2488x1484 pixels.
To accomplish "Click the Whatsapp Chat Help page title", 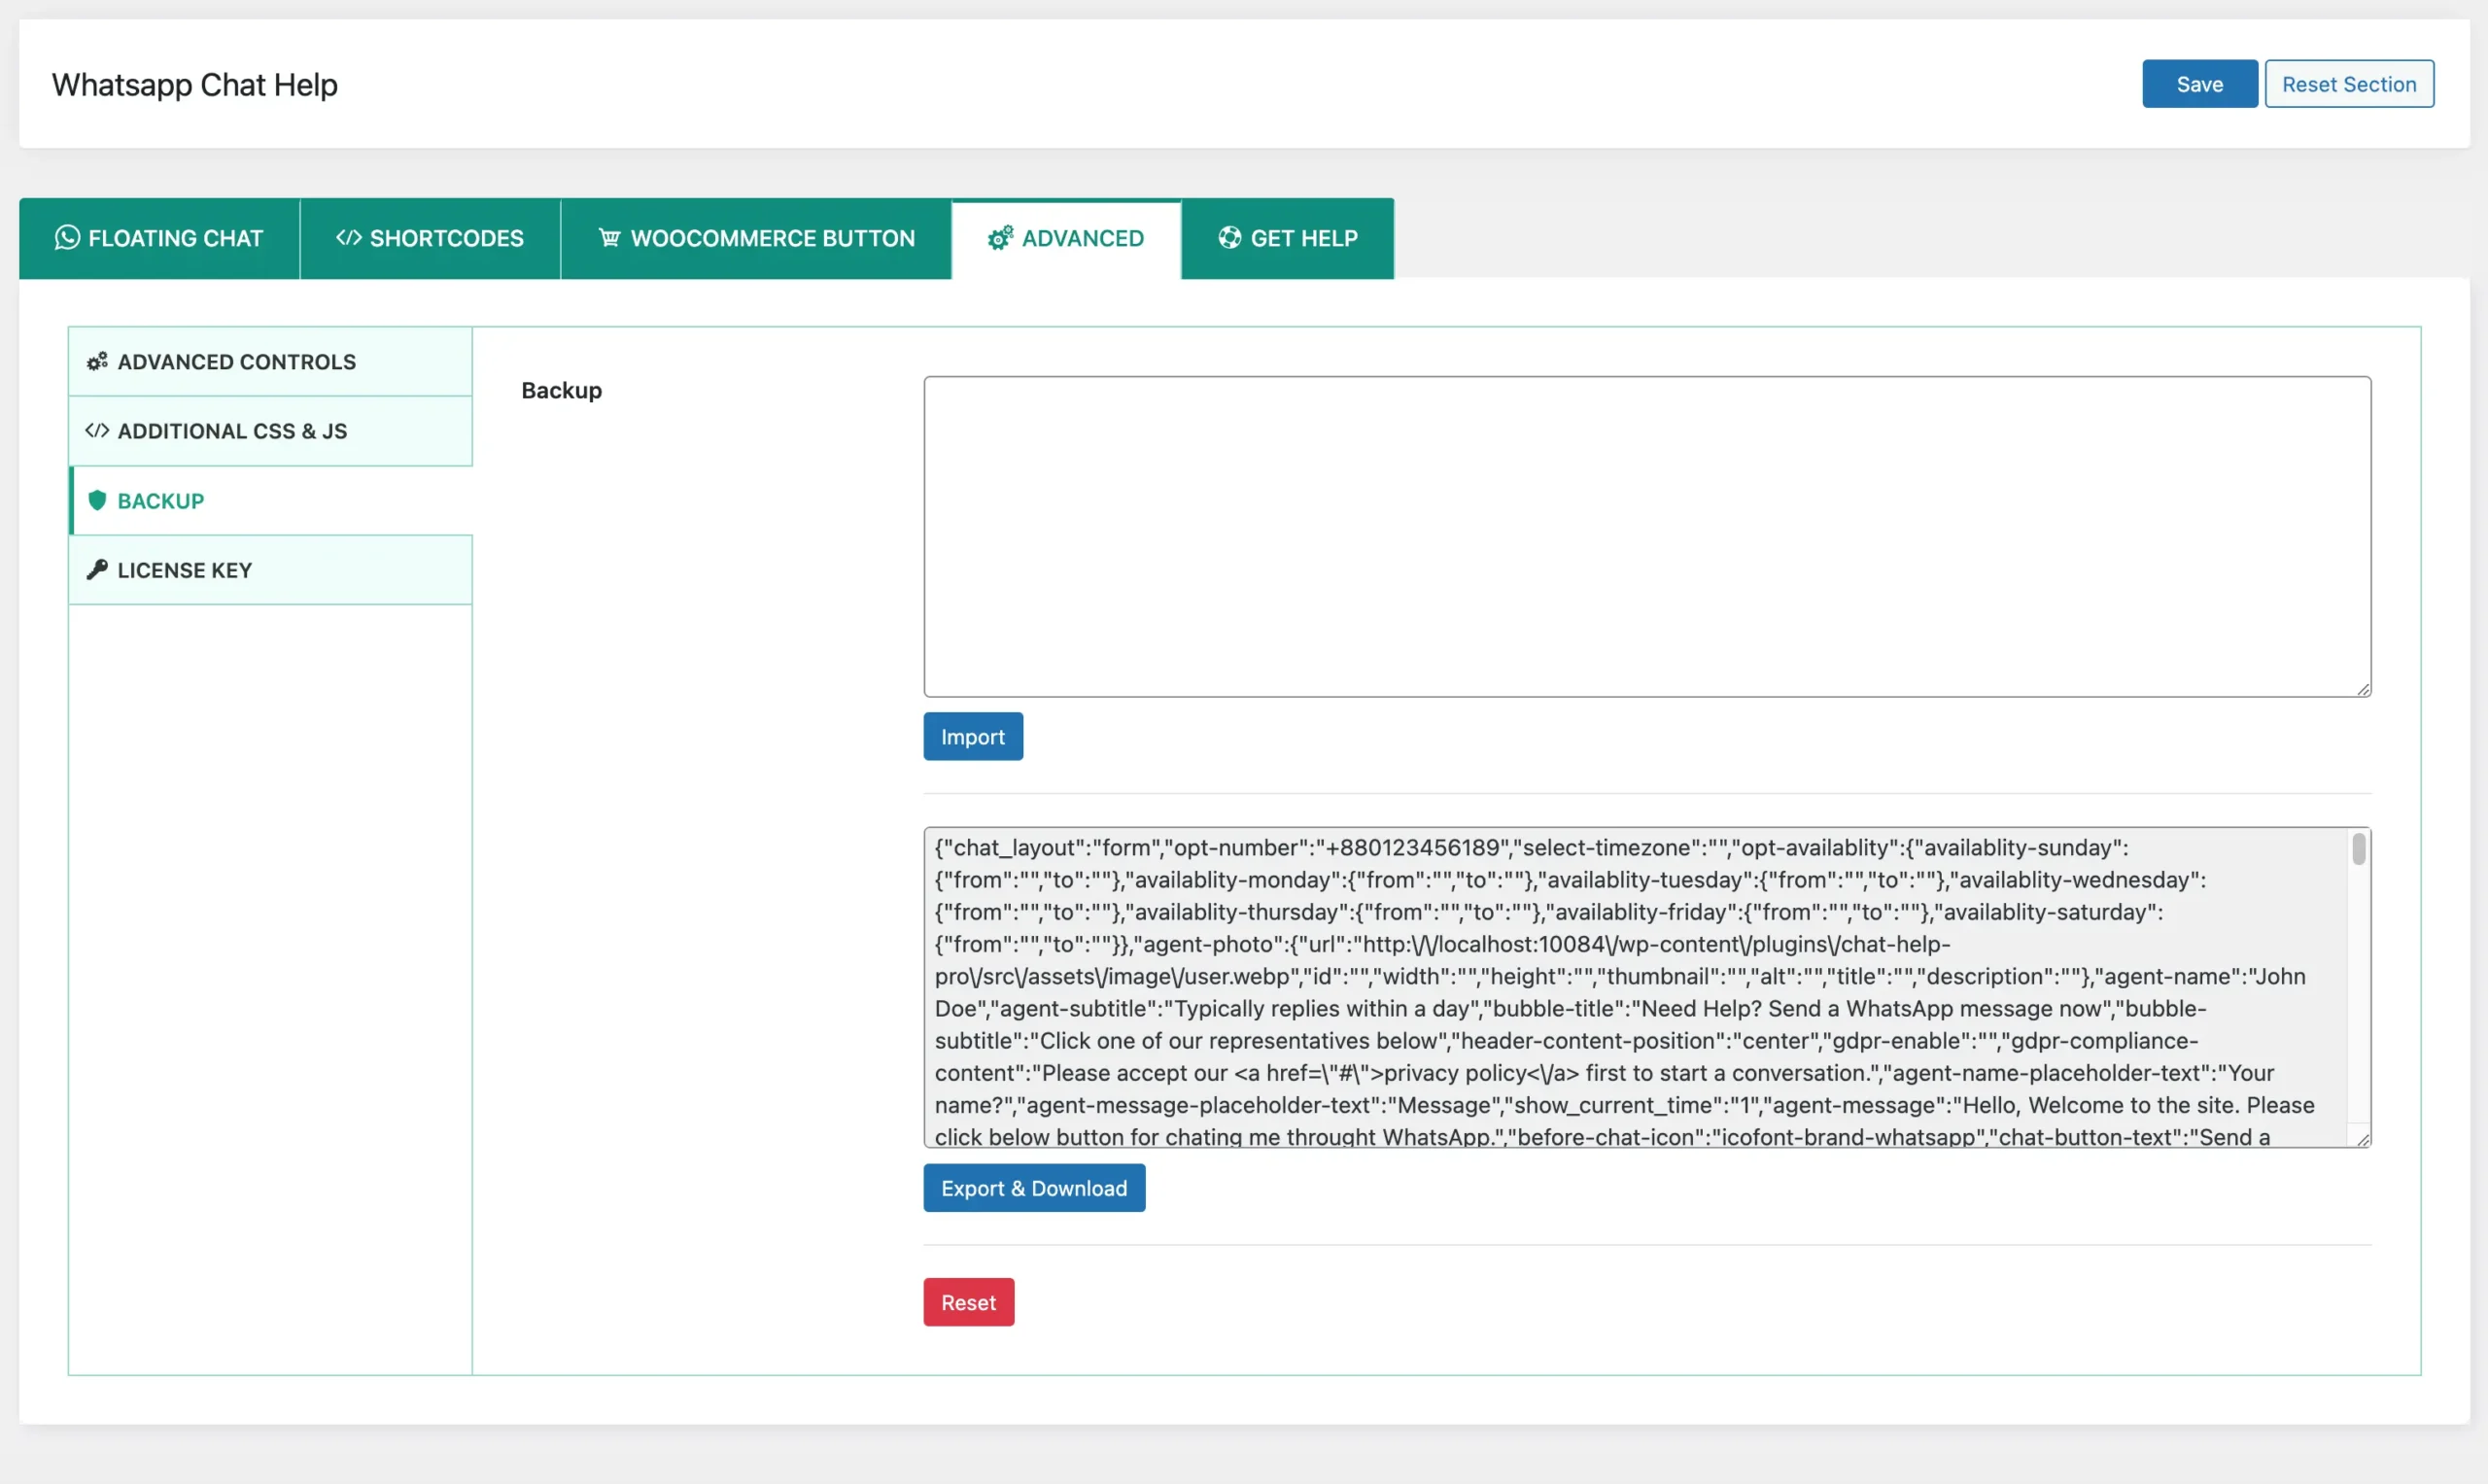I will point(195,84).
